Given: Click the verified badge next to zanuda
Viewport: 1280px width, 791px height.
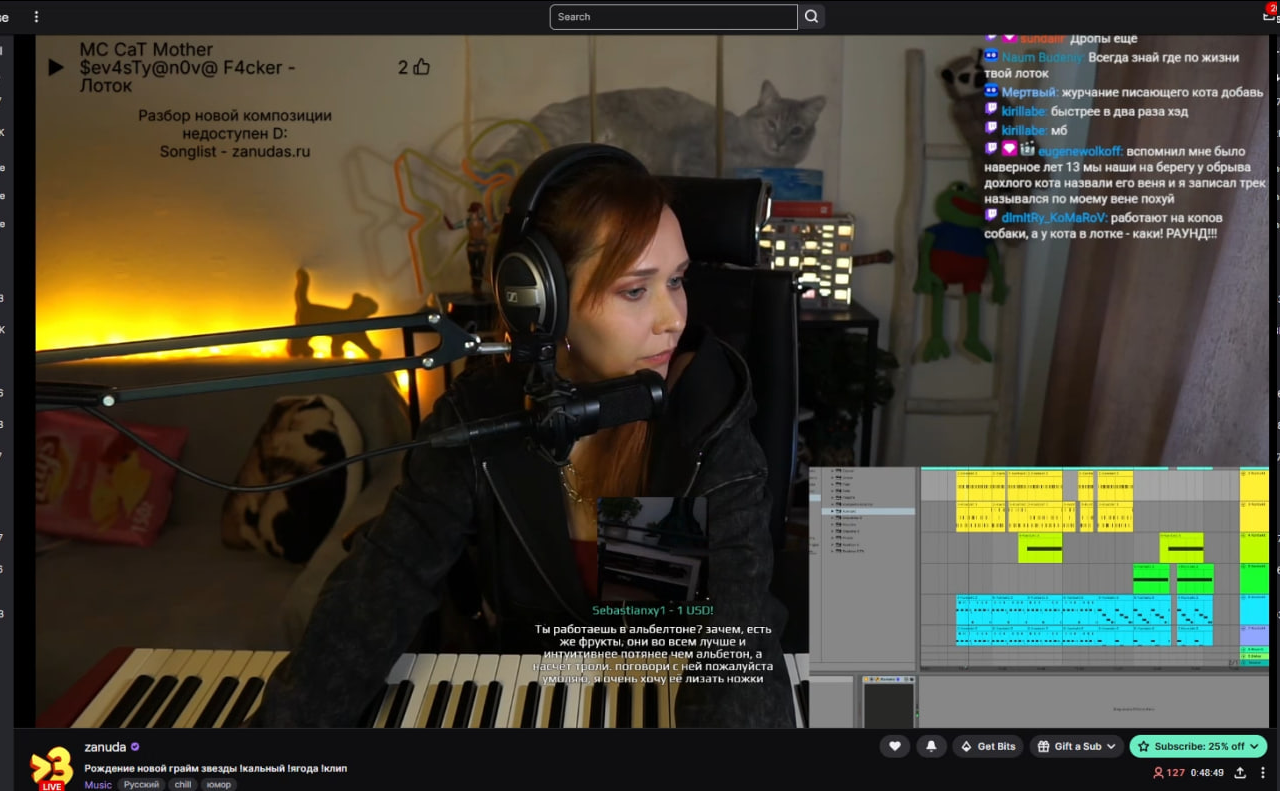Looking at the screenshot, I should tap(135, 747).
